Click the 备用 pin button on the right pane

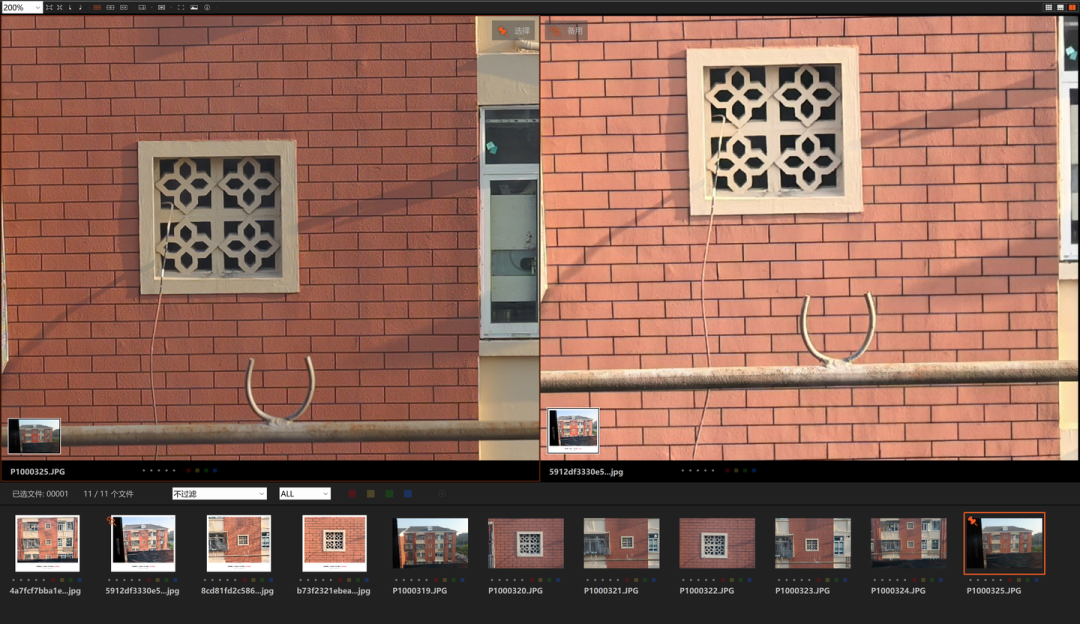[567, 31]
